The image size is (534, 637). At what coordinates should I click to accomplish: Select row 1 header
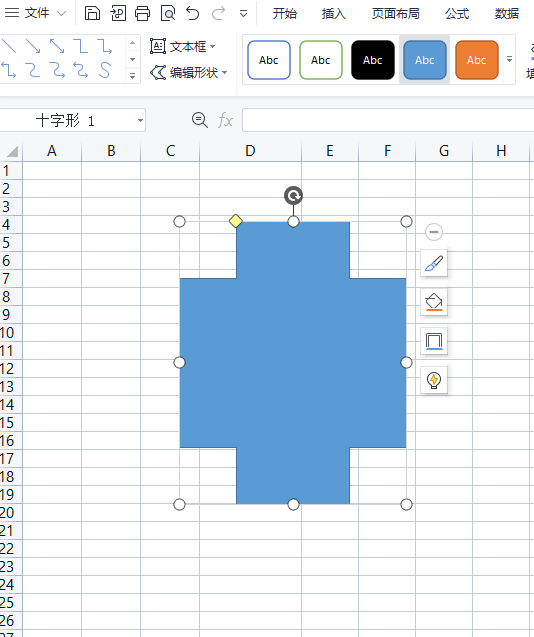pos(11,171)
